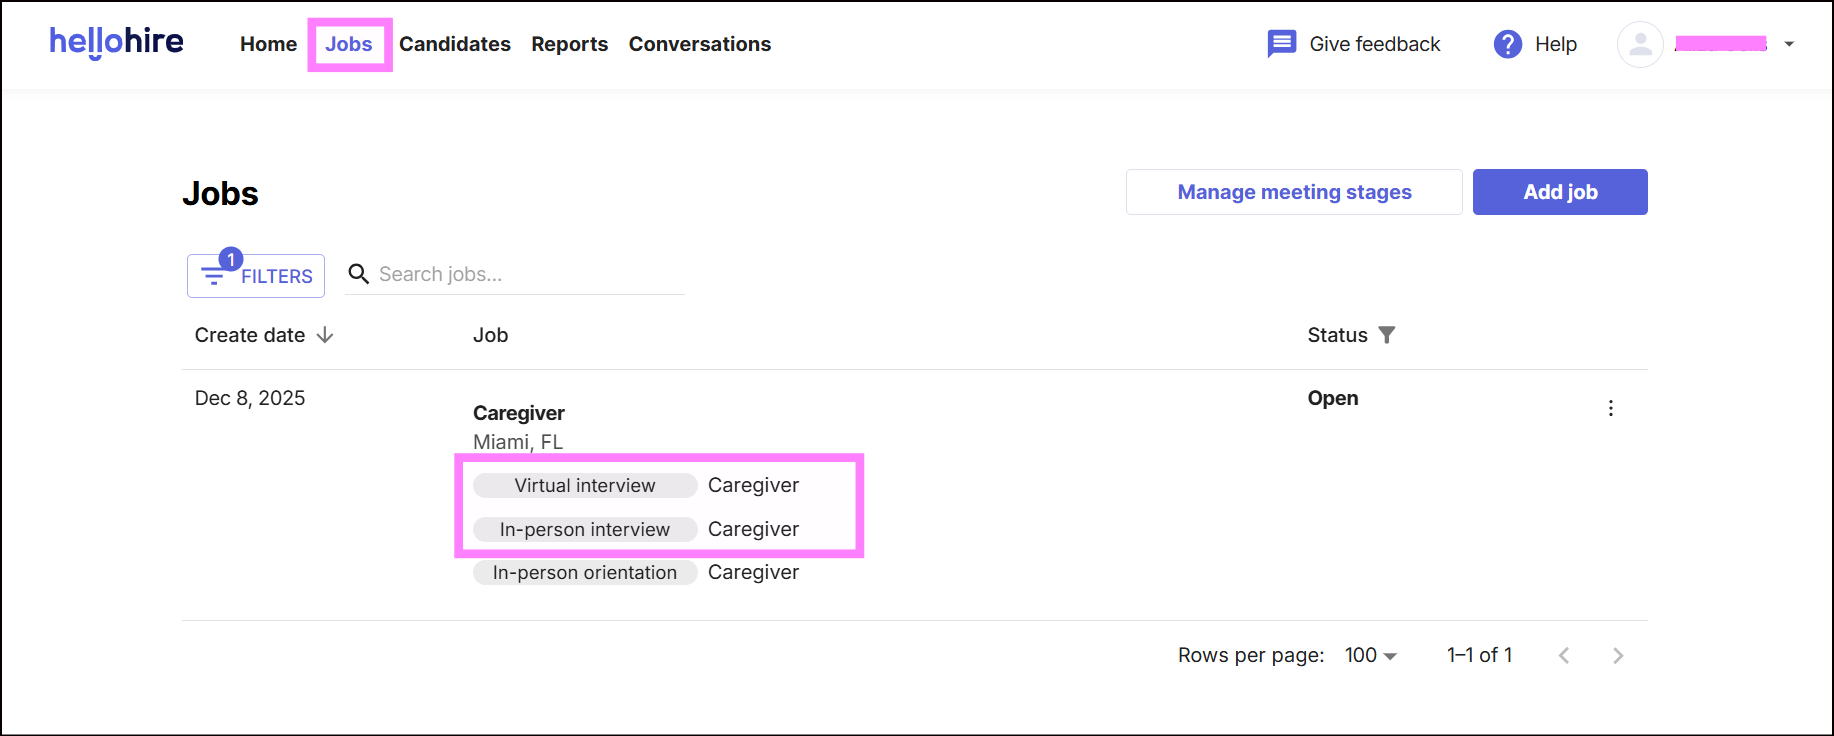Click the Help question mark icon
1834x736 pixels.
pos(1507,44)
